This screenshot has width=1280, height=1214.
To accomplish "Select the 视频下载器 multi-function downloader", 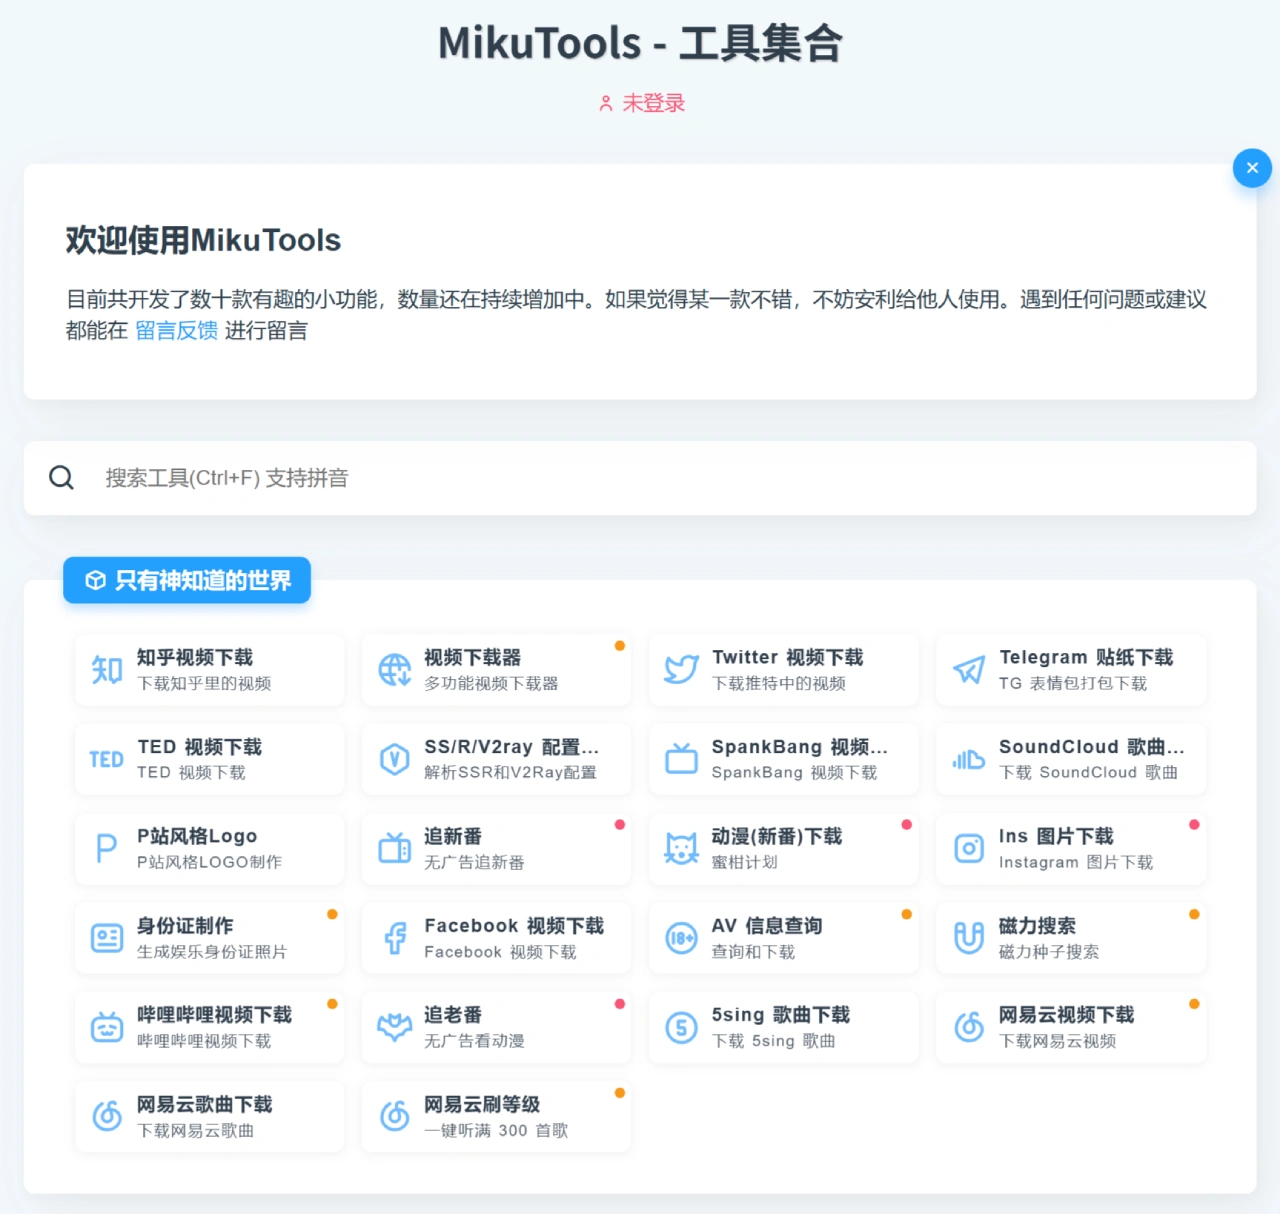I will (496, 669).
